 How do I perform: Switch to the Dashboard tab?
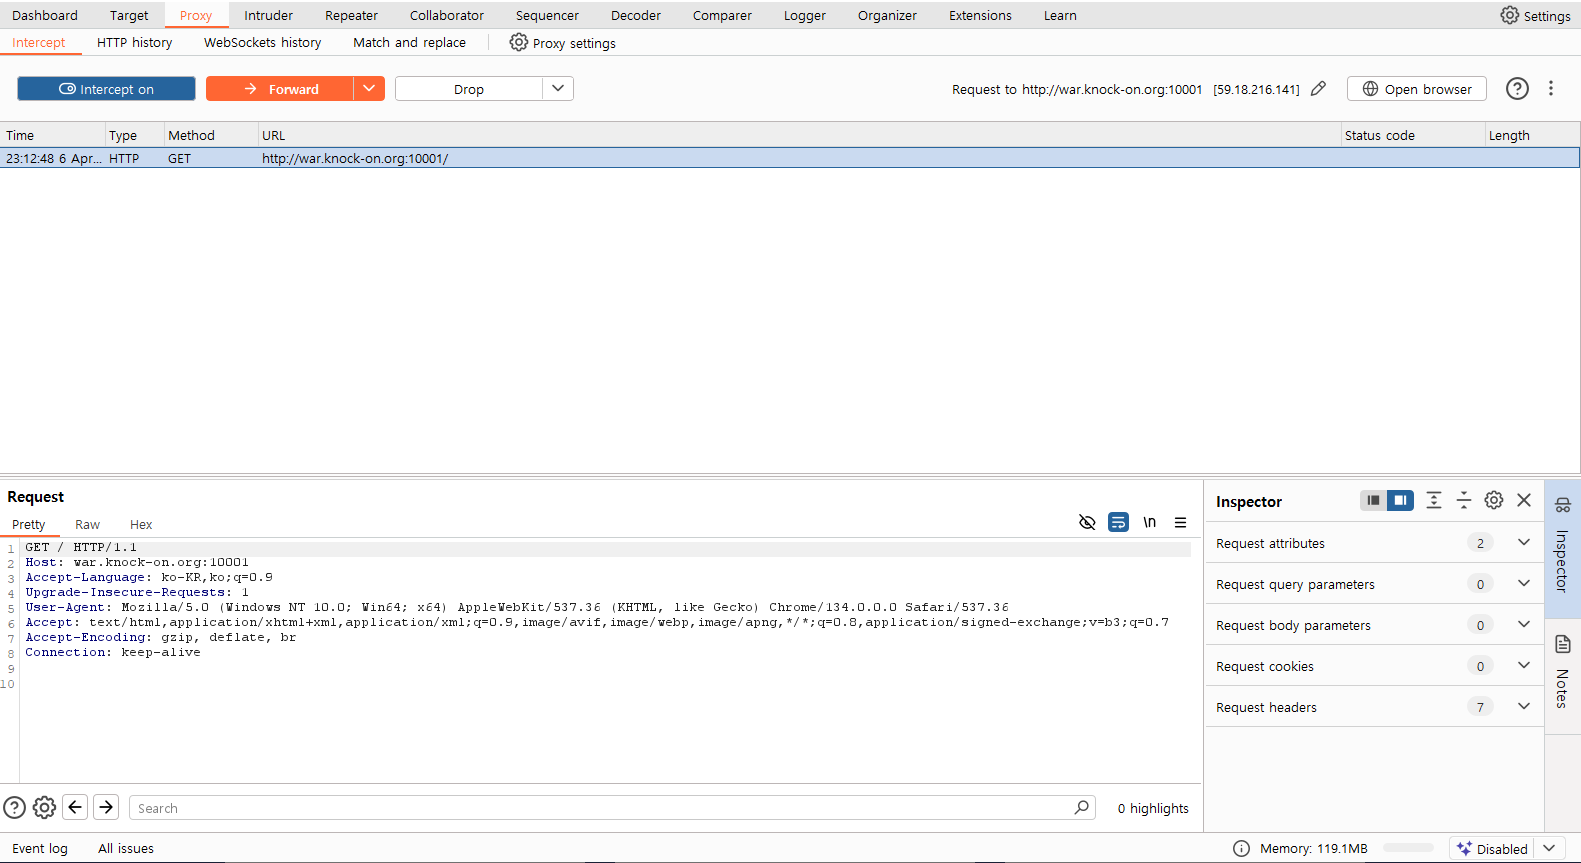pos(45,15)
